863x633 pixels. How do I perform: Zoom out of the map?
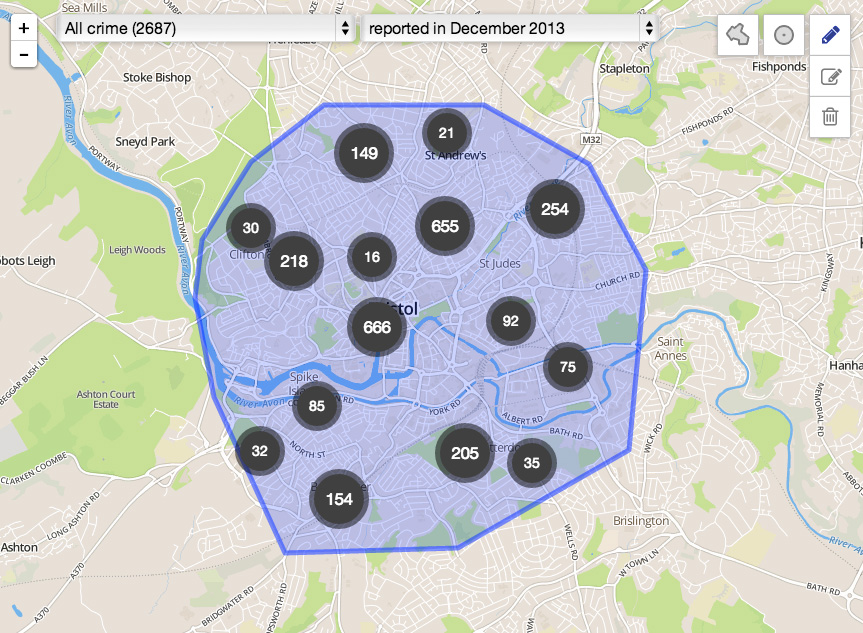[x=23, y=54]
